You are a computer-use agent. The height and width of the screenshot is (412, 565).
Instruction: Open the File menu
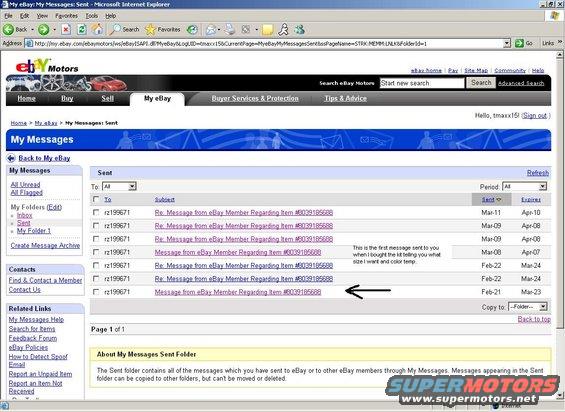click(x=8, y=16)
